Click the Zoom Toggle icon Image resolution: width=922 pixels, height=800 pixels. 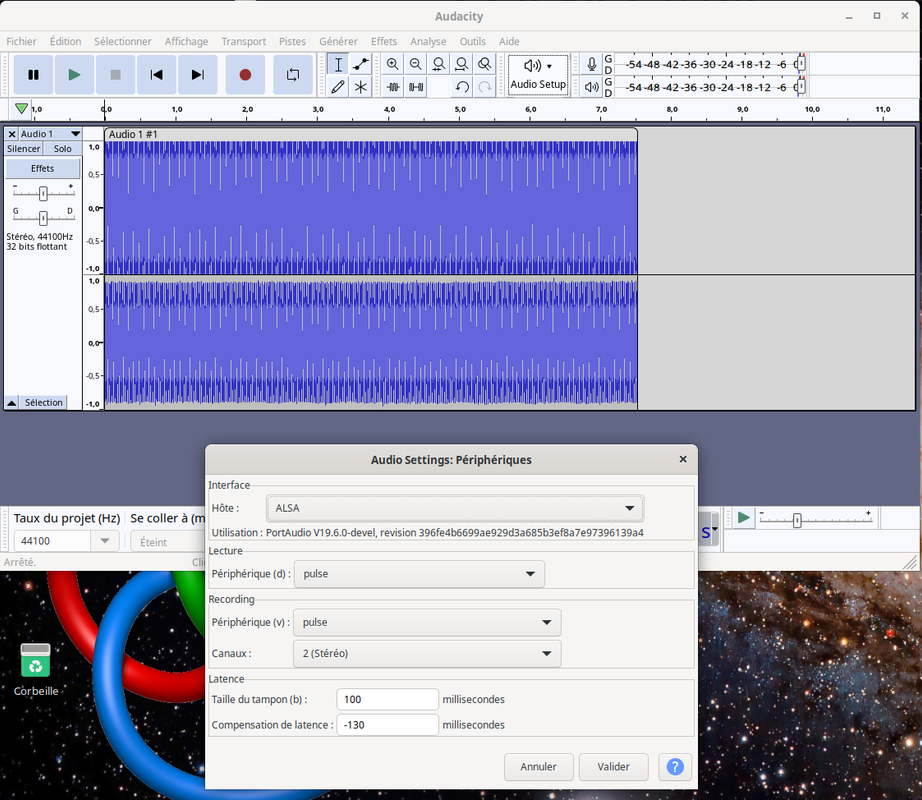point(485,64)
